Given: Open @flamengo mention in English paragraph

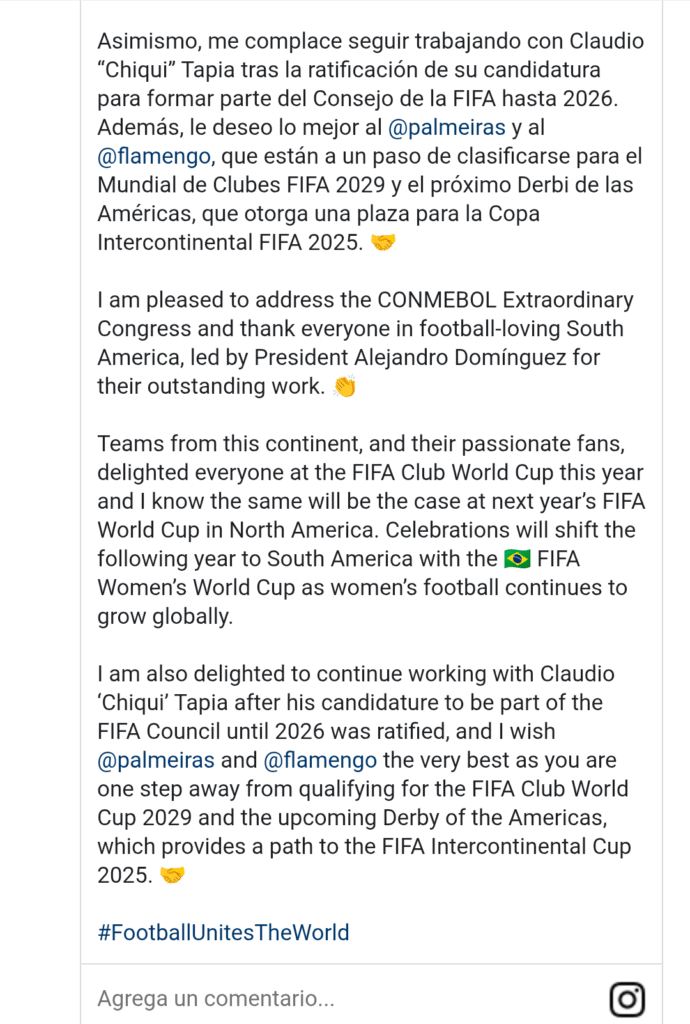Looking at the screenshot, I should pos(320,761).
